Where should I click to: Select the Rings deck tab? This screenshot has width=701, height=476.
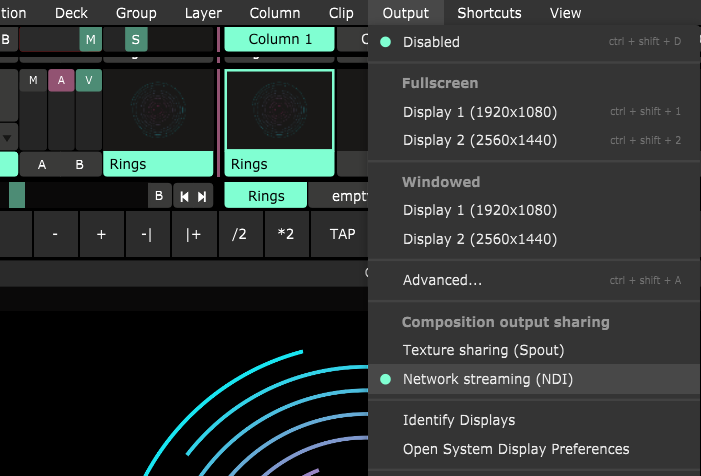click(266, 196)
